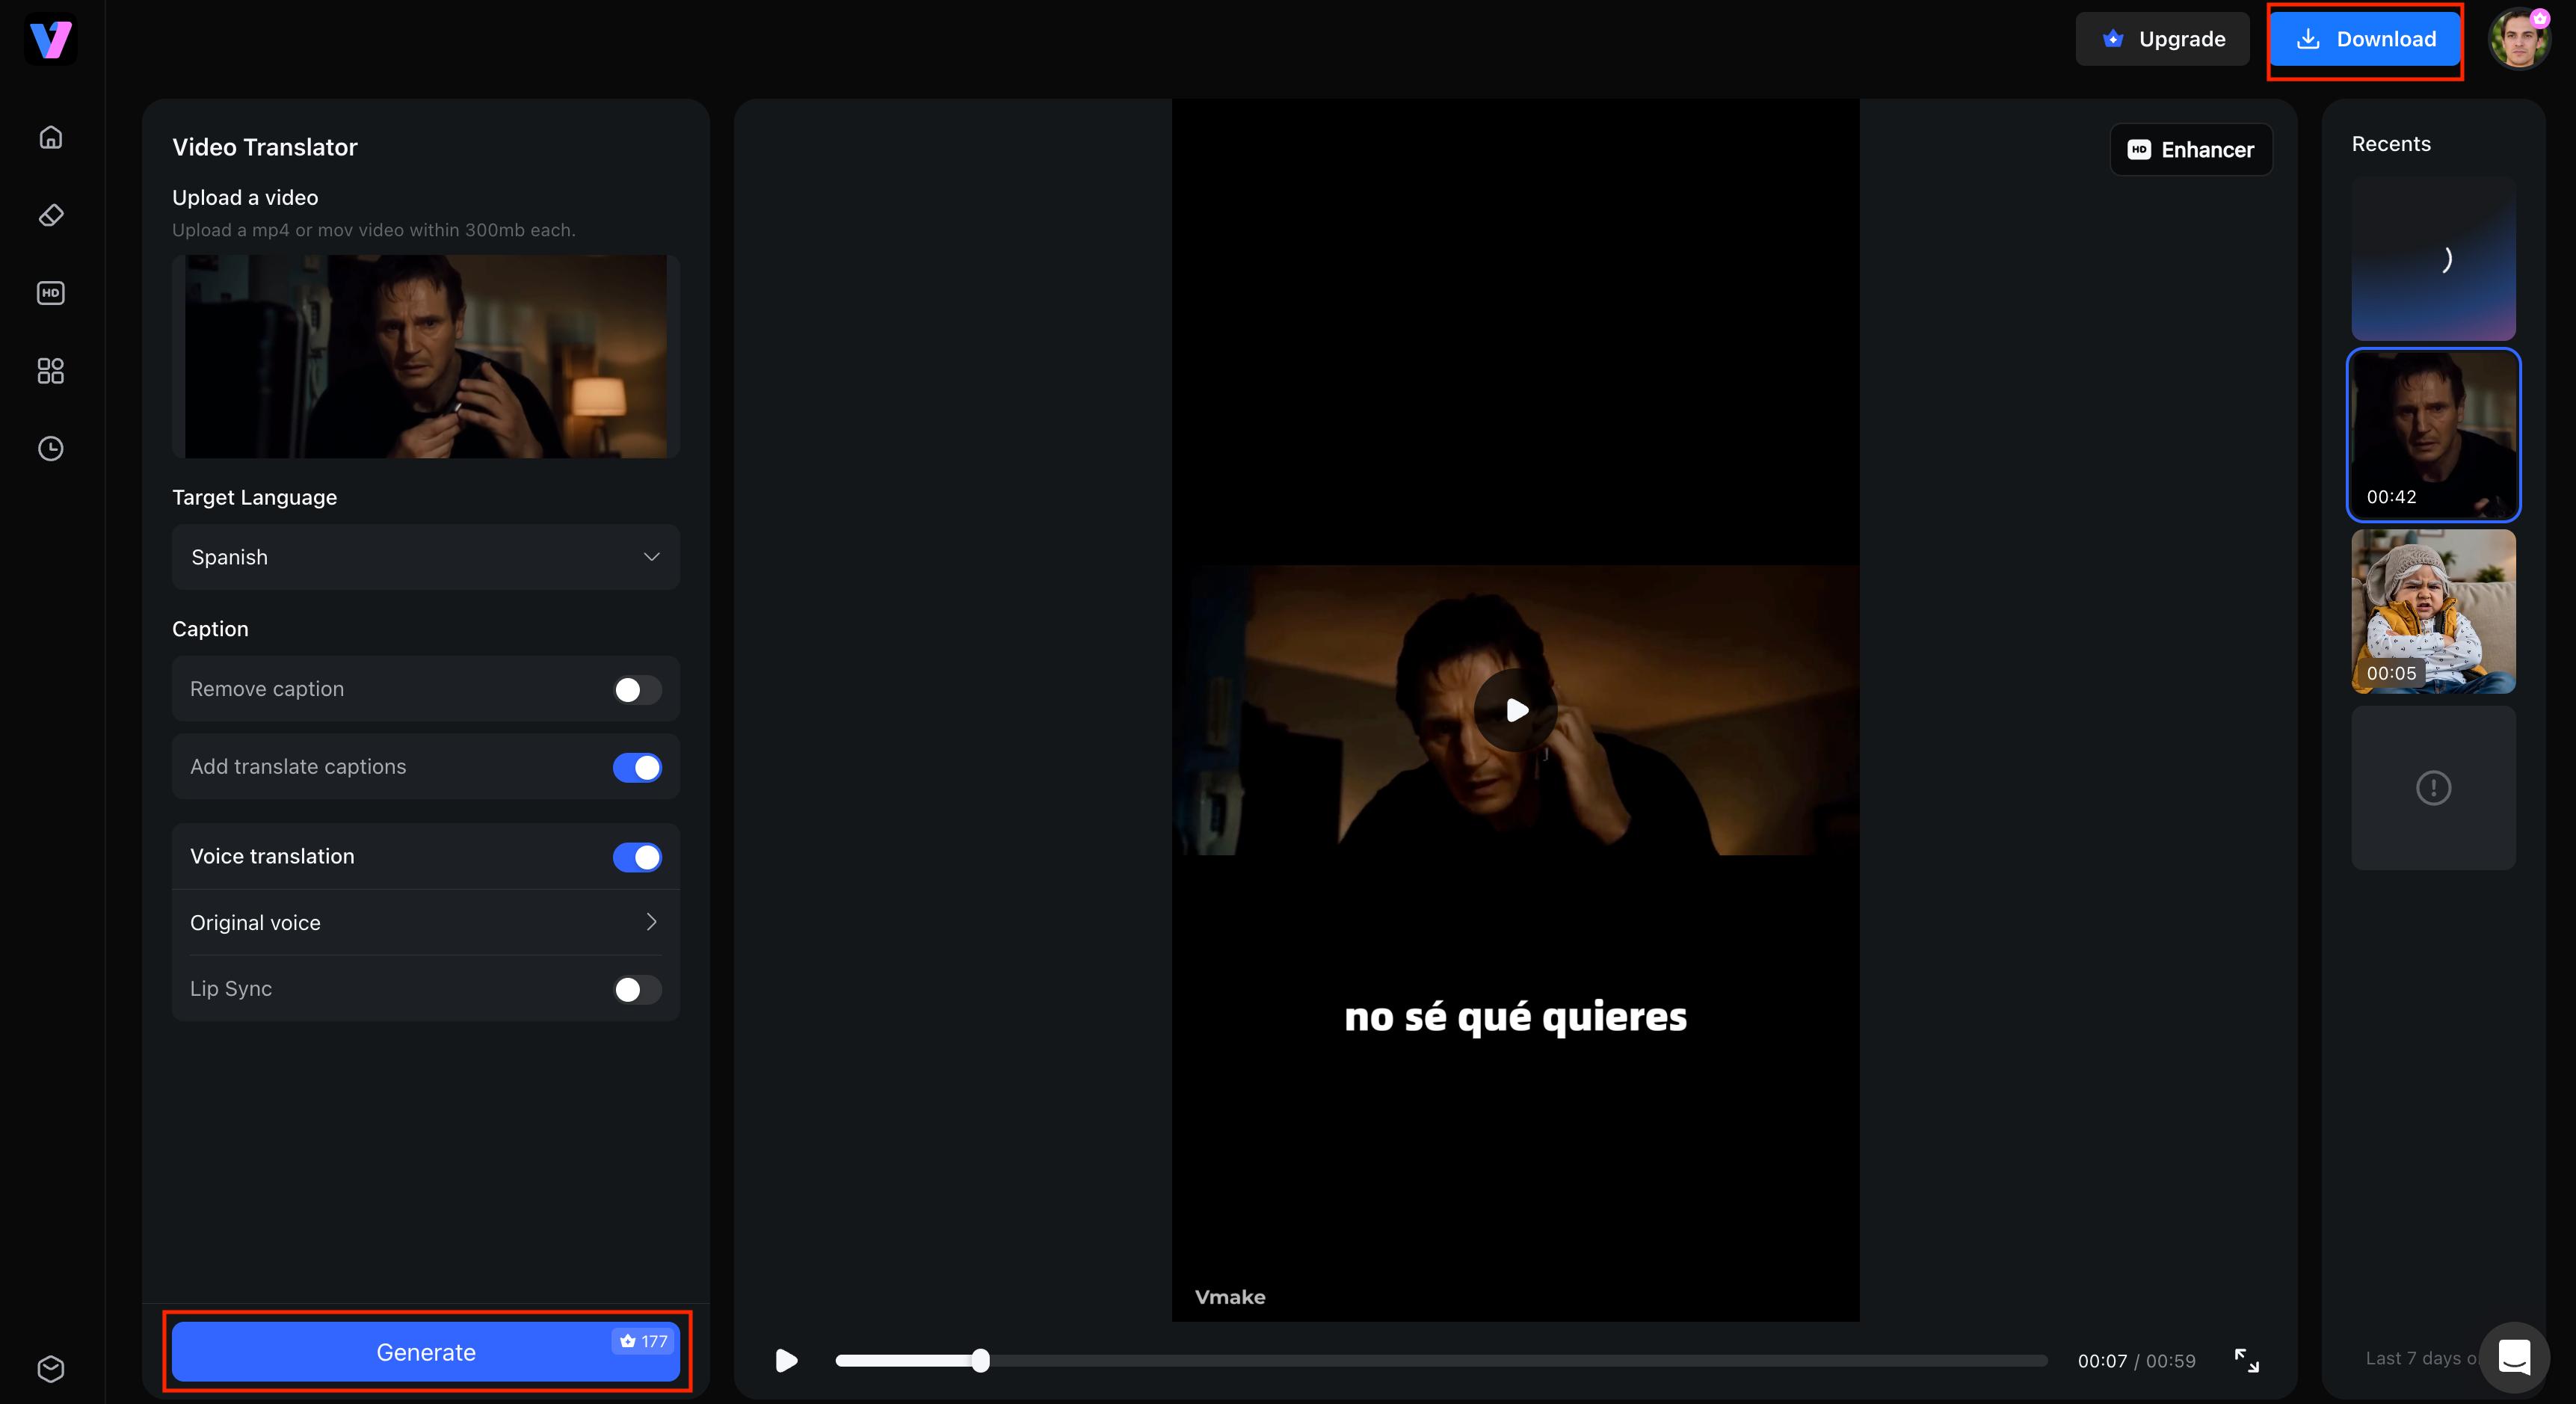Click the uploaded video preview thumbnail
Image resolution: width=2576 pixels, height=1404 pixels.
click(x=426, y=356)
